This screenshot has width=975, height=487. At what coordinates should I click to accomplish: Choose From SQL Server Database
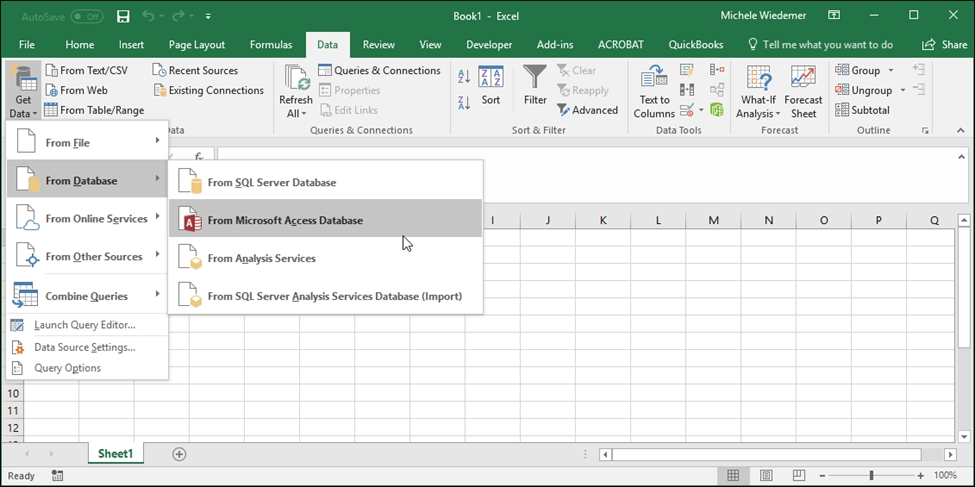click(x=326, y=182)
